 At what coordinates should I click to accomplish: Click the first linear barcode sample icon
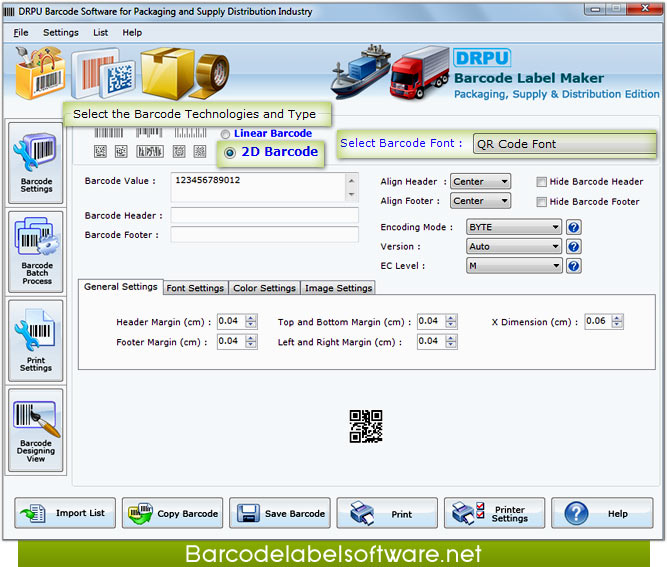click(x=108, y=133)
